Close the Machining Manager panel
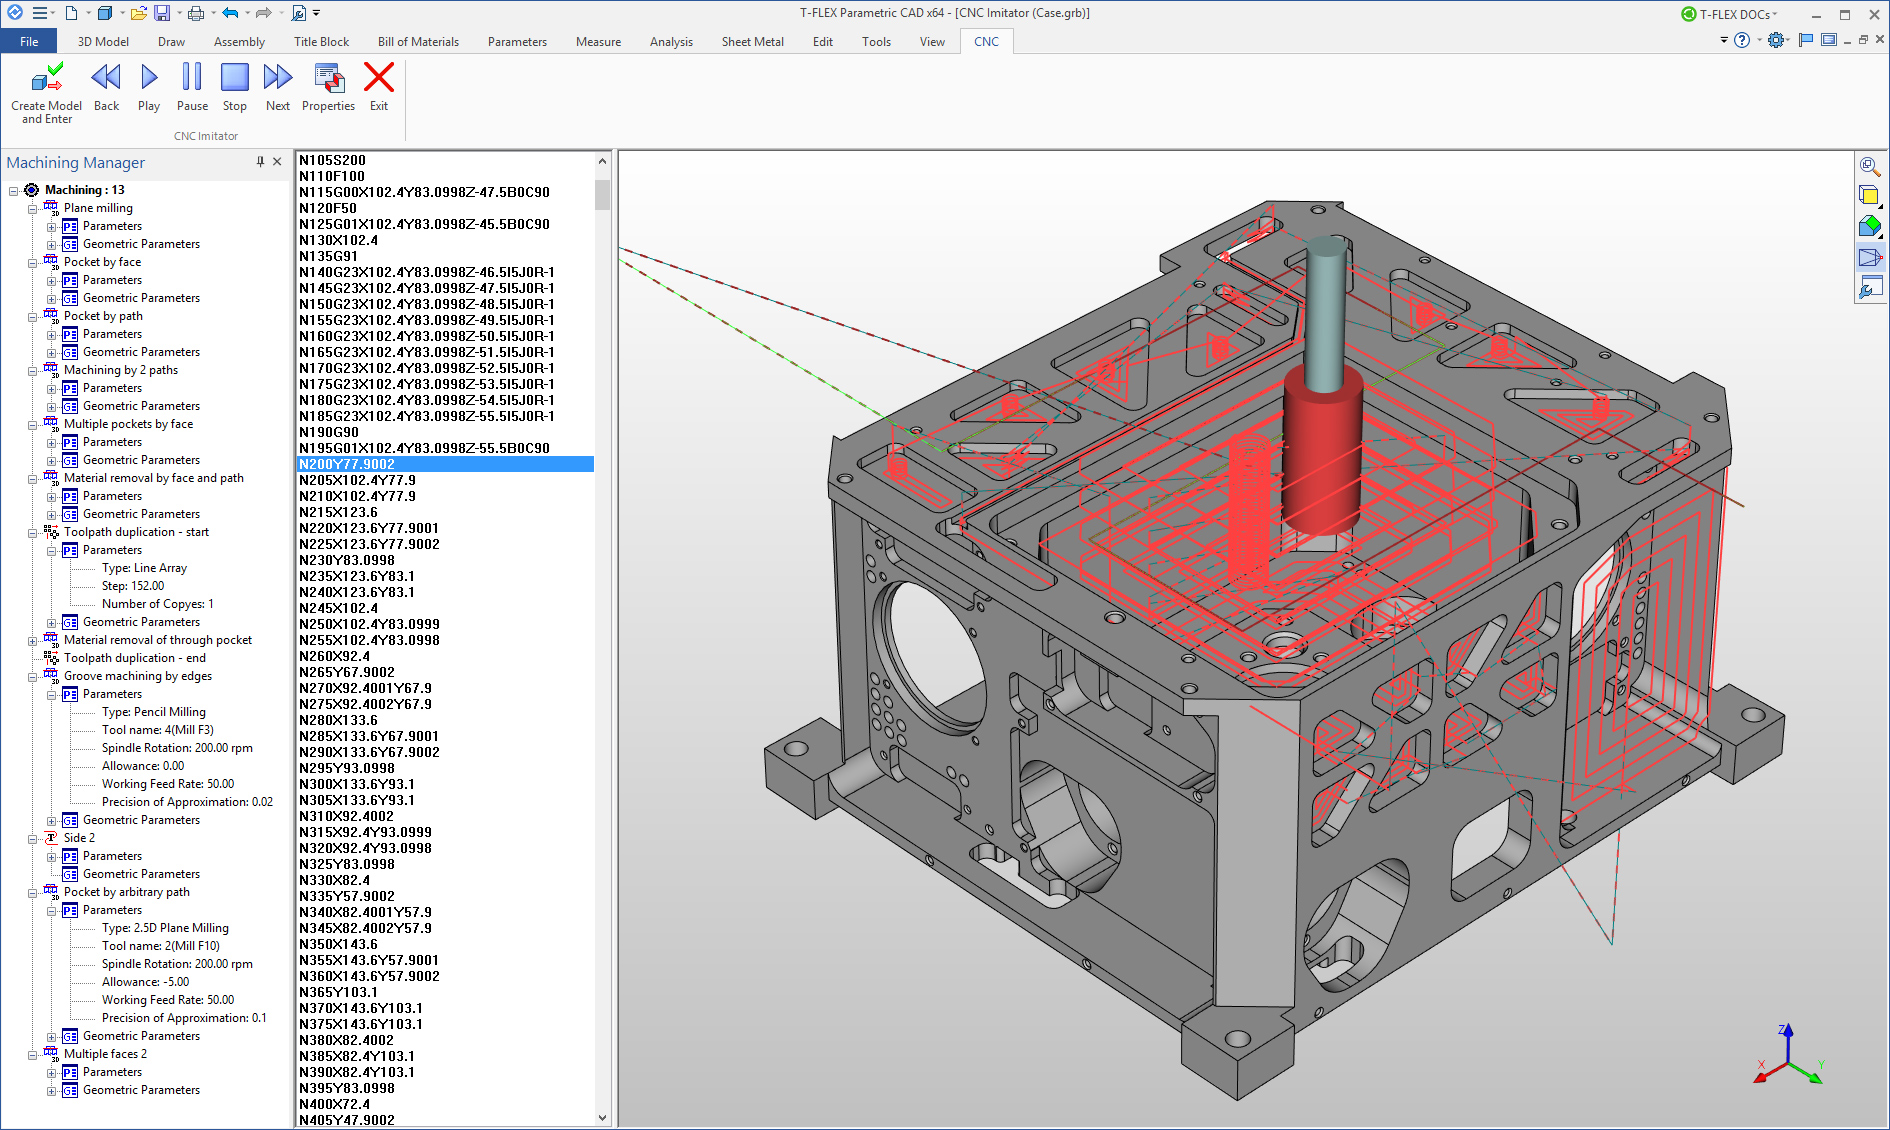1890x1130 pixels. point(278,162)
